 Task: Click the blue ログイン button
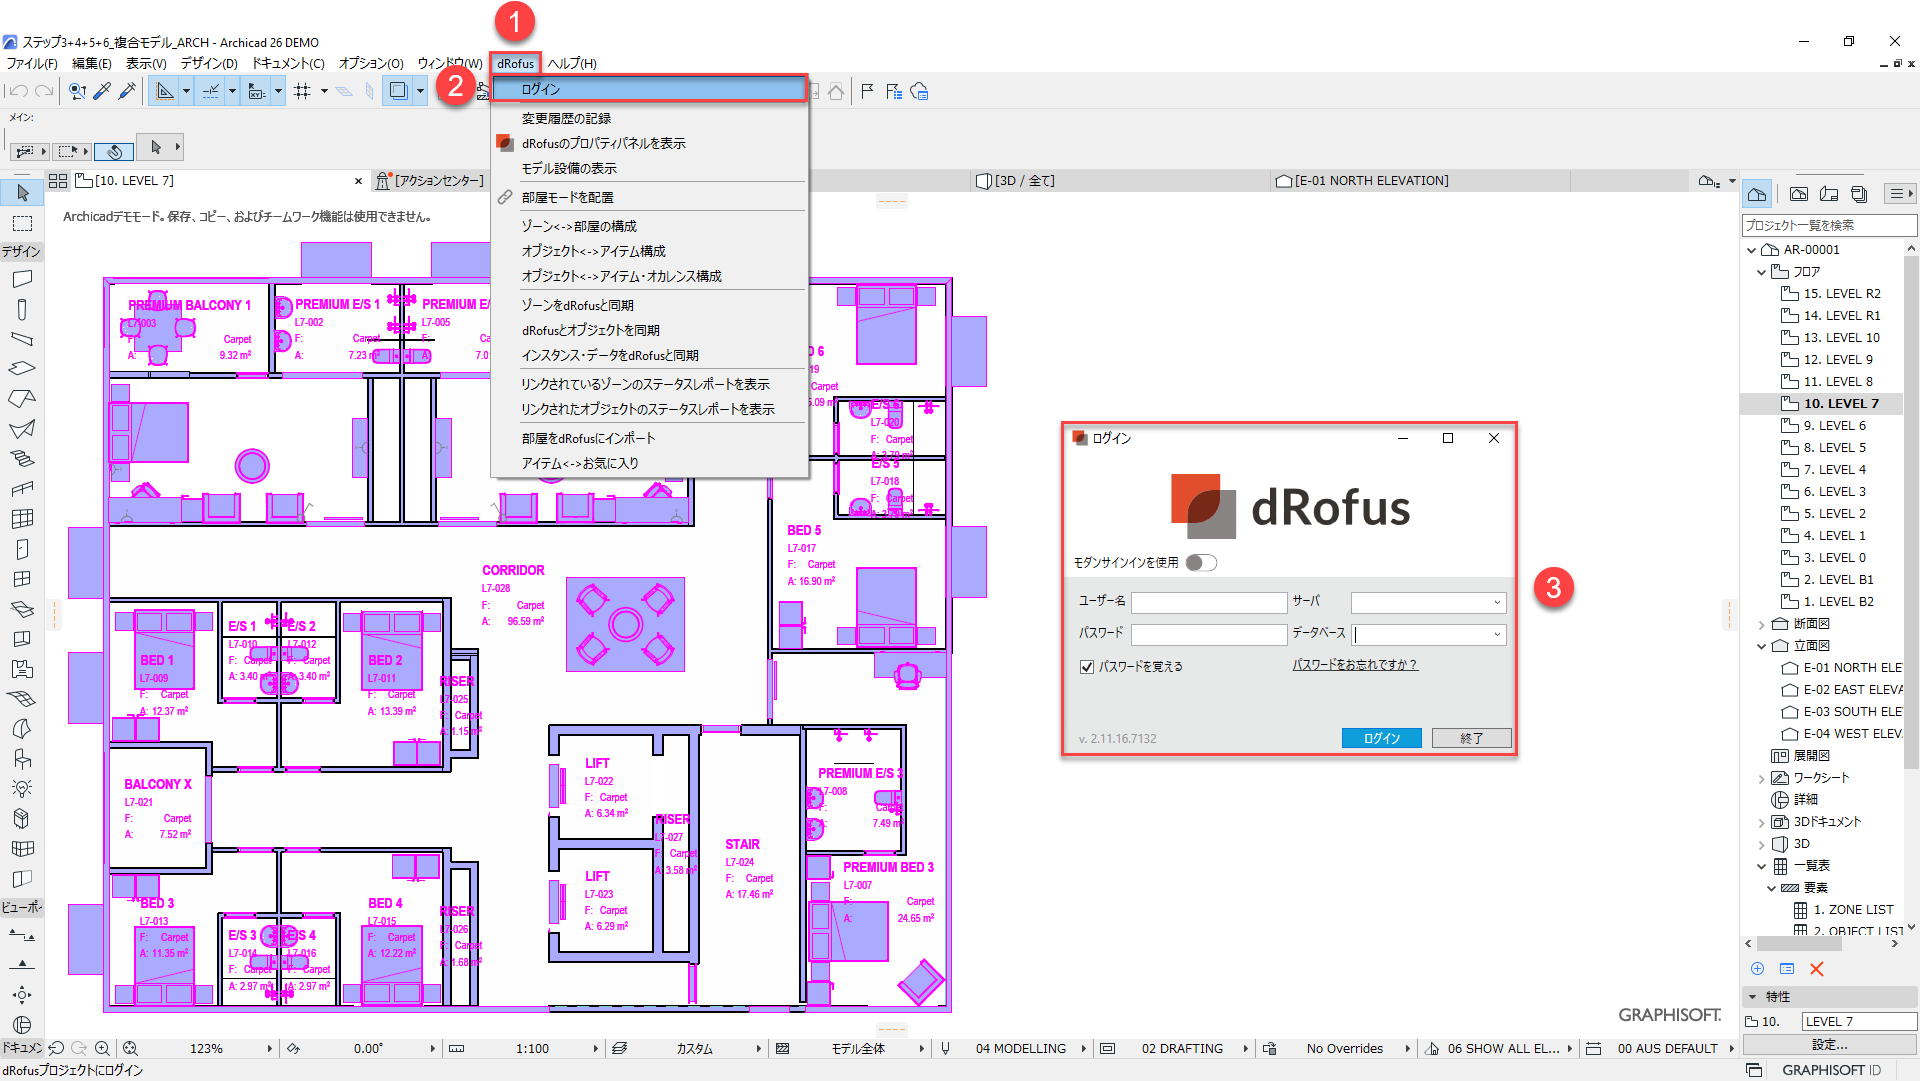(x=1381, y=738)
